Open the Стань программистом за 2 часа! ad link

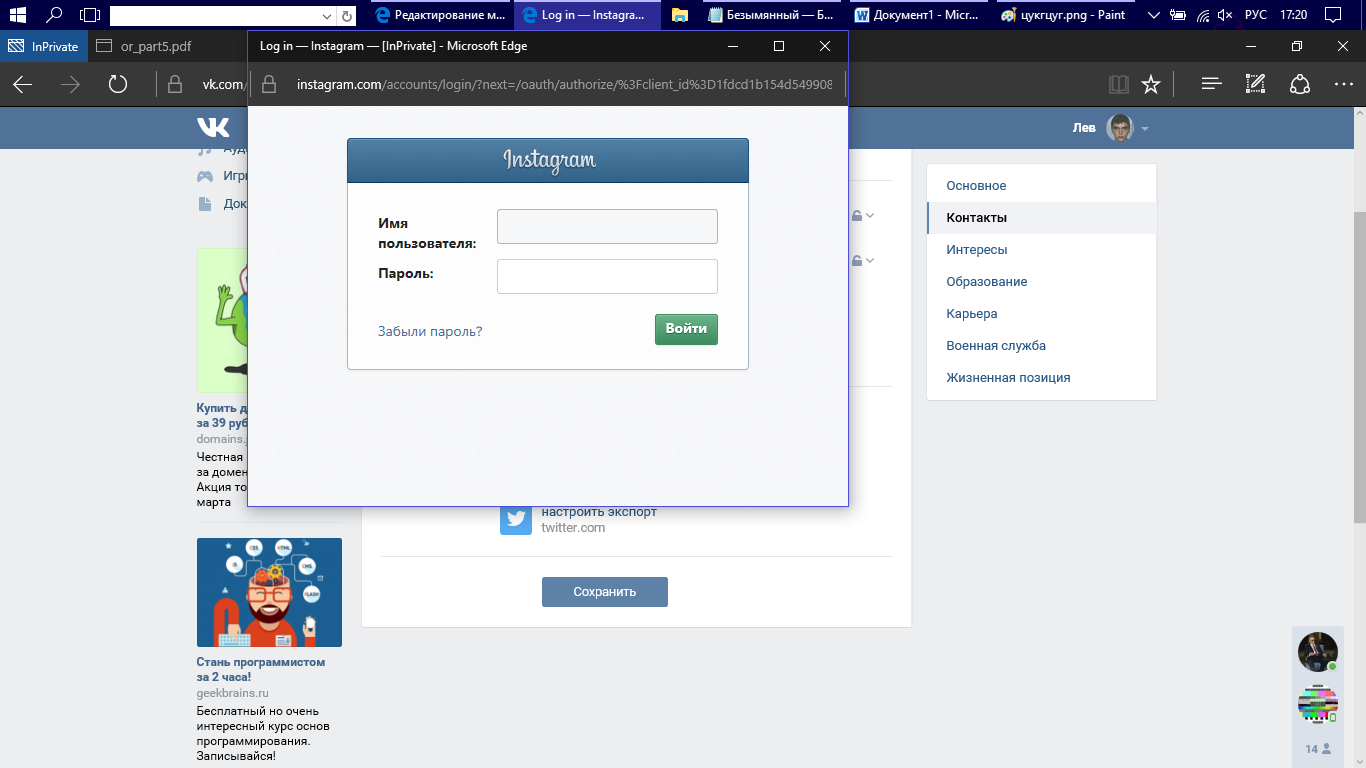coord(261,669)
